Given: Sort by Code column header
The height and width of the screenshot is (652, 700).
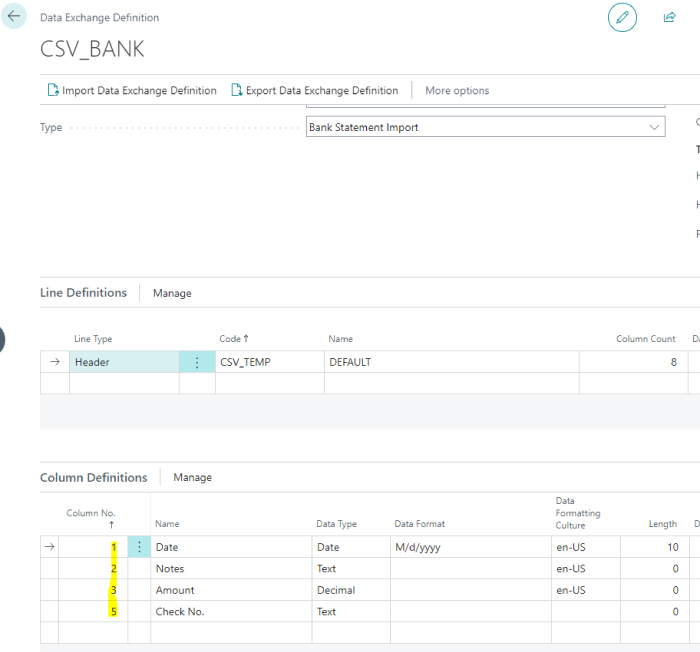Looking at the screenshot, I should 234,339.
